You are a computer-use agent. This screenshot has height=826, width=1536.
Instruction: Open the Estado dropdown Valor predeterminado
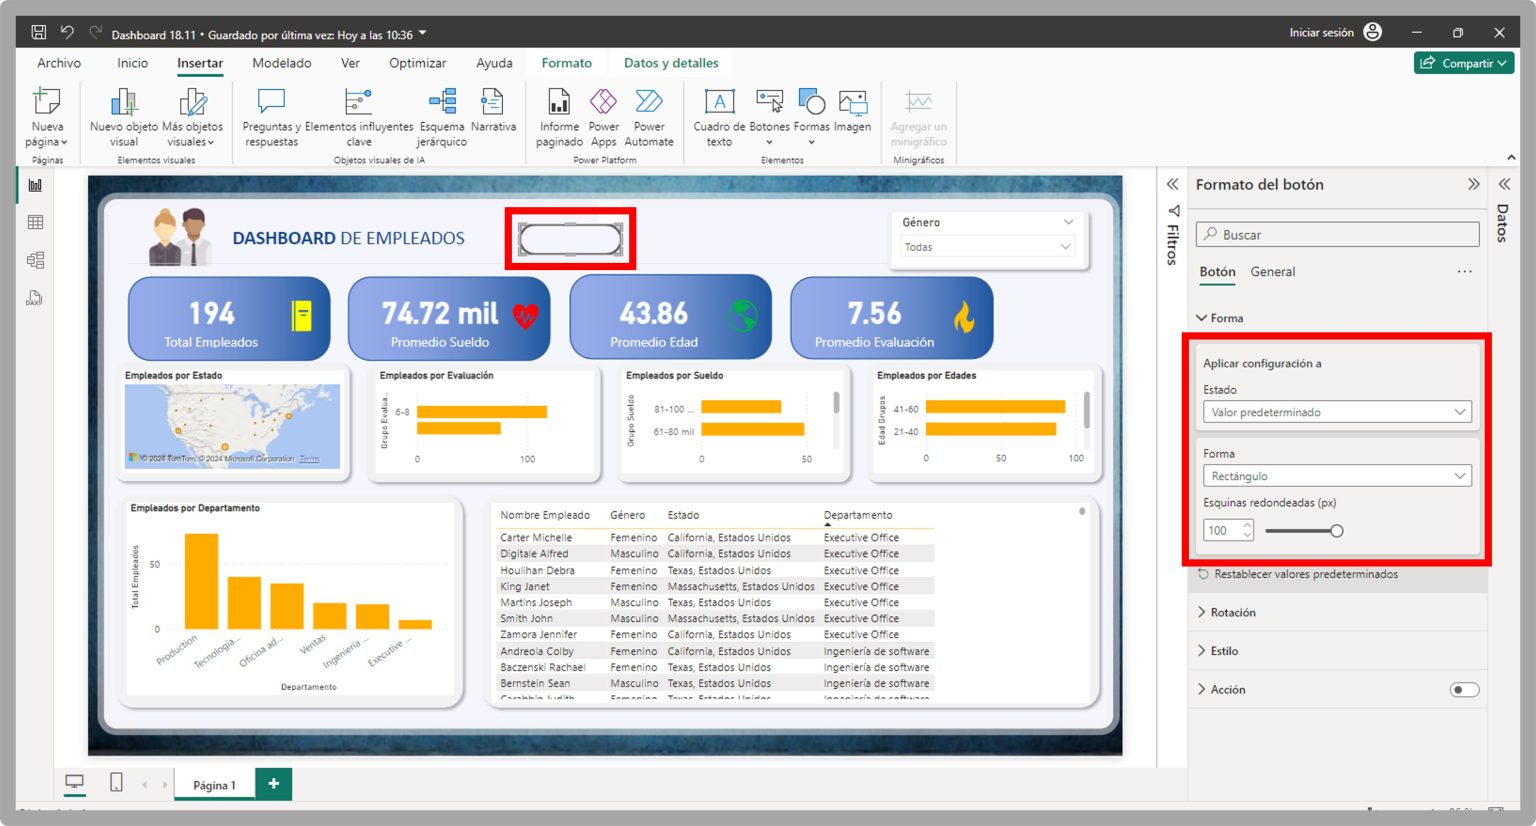coord(1337,412)
